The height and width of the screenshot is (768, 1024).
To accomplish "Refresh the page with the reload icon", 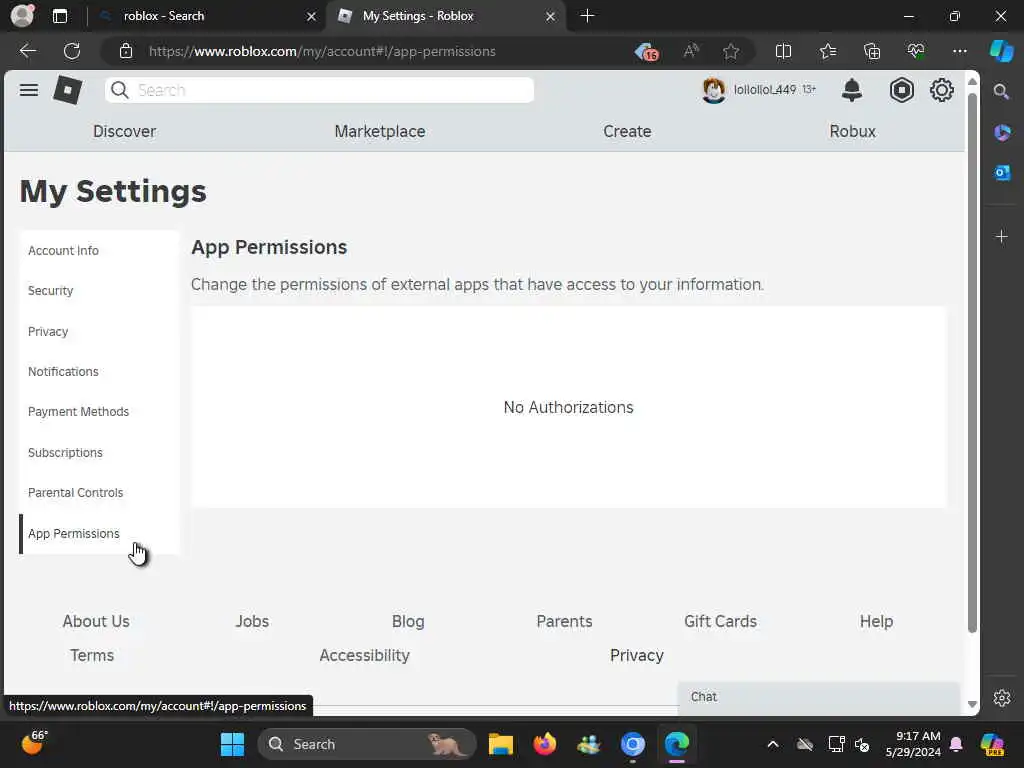I will point(72,51).
